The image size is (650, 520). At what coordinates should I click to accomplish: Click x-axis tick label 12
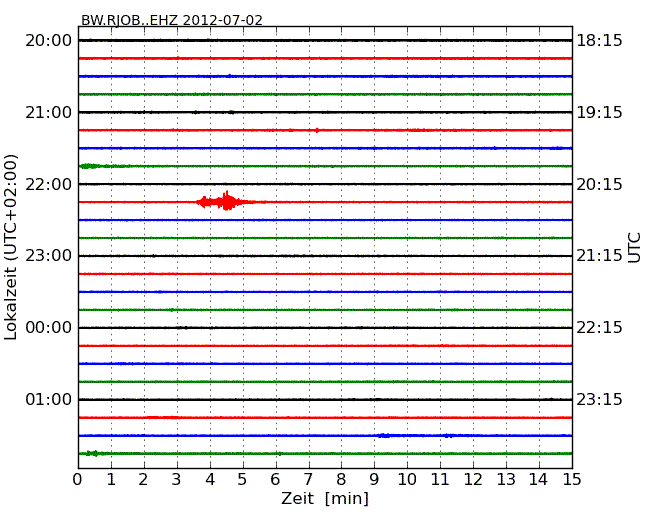click(473, 479)
